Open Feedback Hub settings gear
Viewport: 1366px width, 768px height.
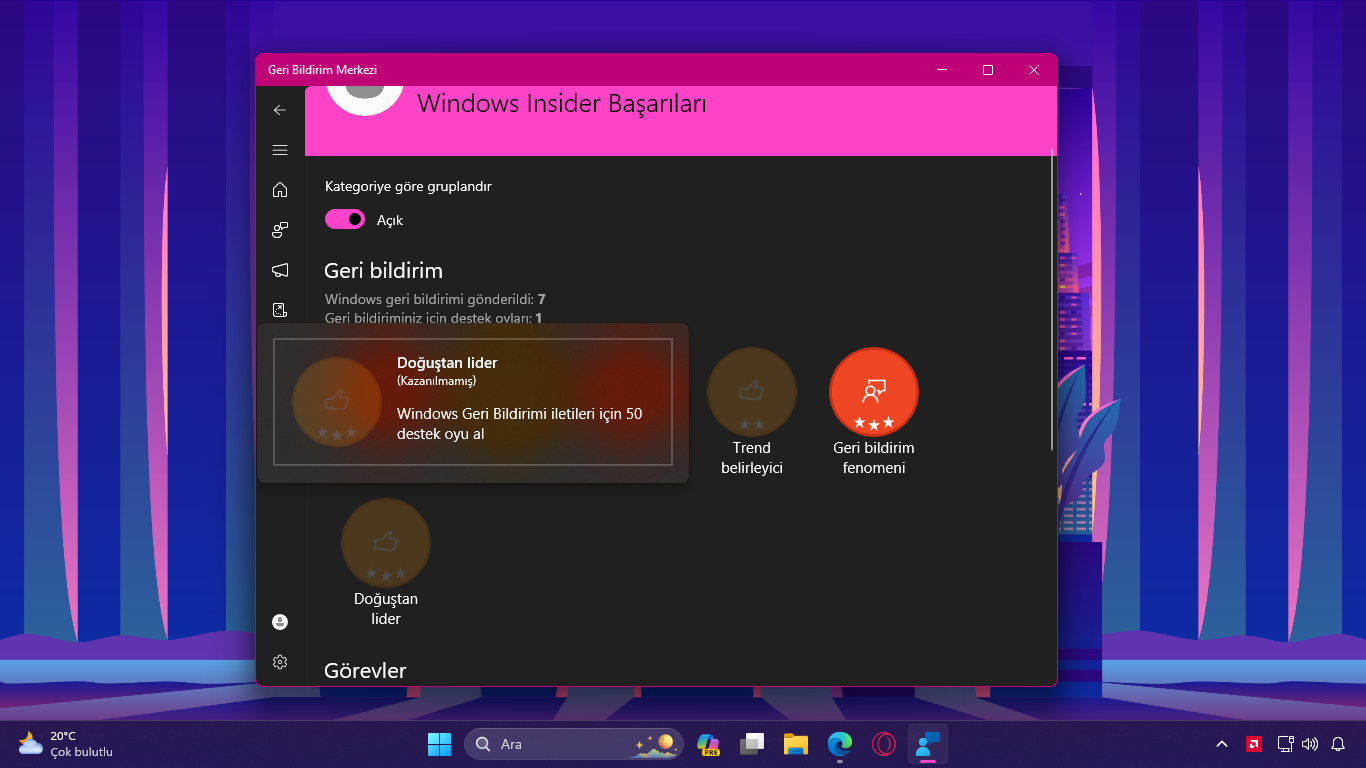(x=280, y=662)
